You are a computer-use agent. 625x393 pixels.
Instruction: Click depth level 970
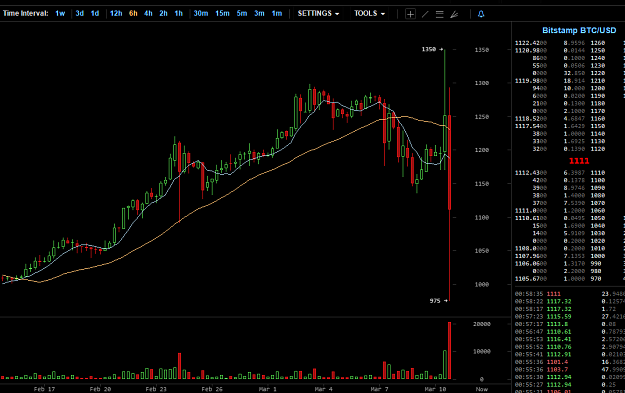point(596,279)
